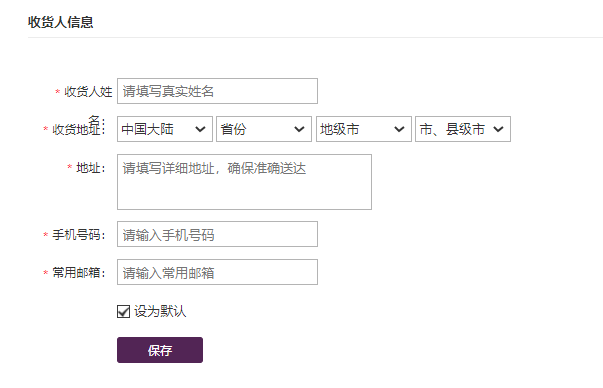Click the 收货人信息 section heading
Image resolution: width=603 pixels, height=388 pixels.
[61, 22]
